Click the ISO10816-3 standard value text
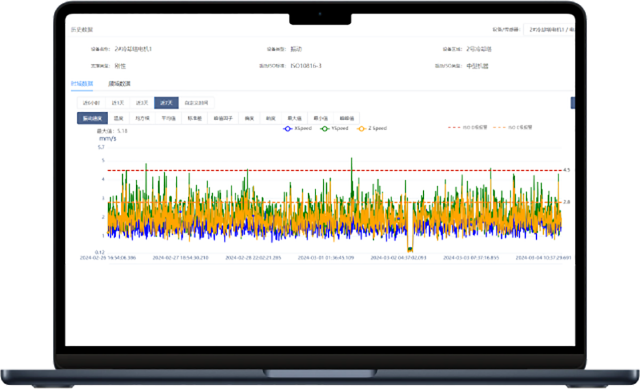 coord(306,66)
